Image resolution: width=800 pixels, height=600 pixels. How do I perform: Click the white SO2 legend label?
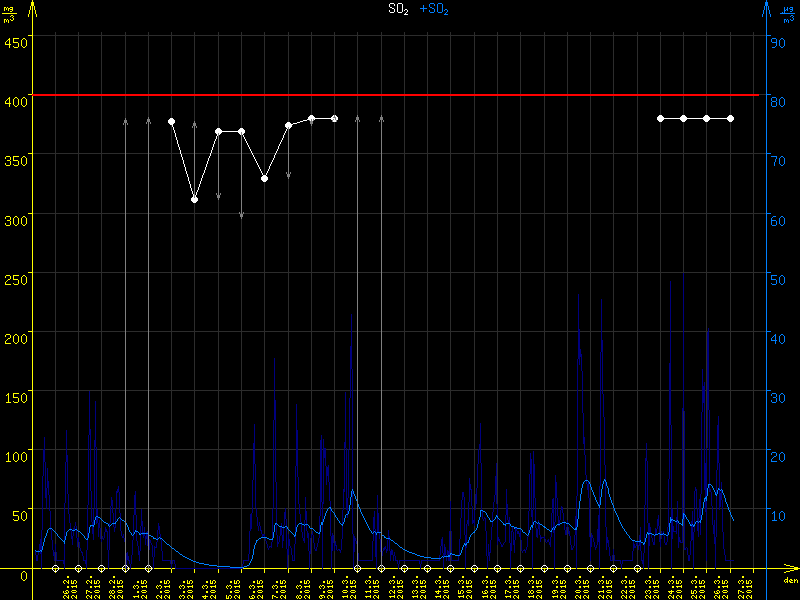pos(398,9)
